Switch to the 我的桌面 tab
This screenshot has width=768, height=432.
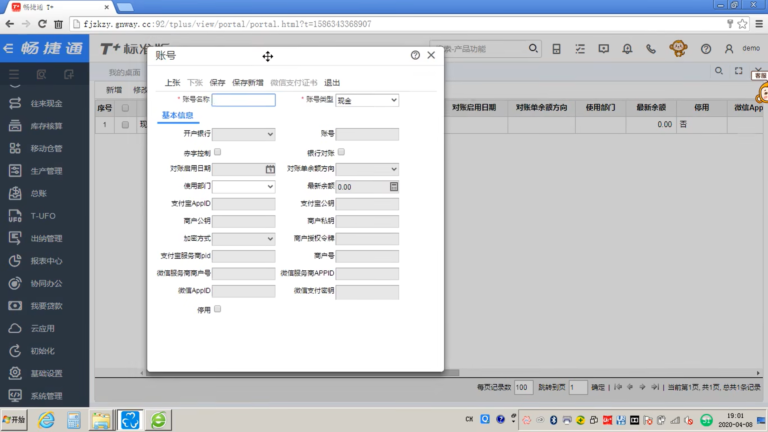click(x=124, y=72)
